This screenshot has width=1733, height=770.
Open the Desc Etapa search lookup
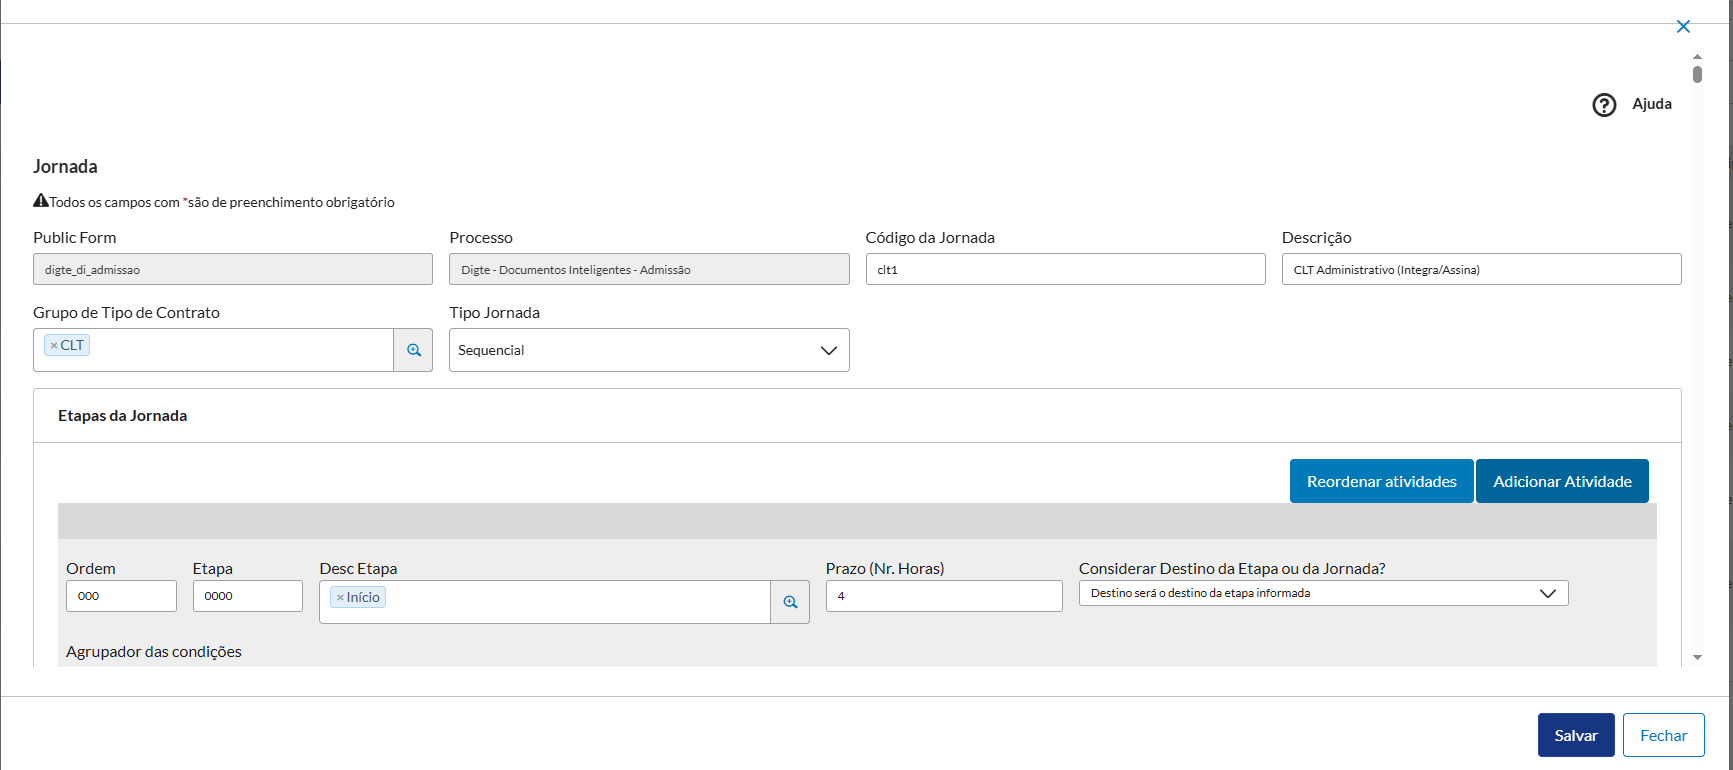[x=790, y=602]
